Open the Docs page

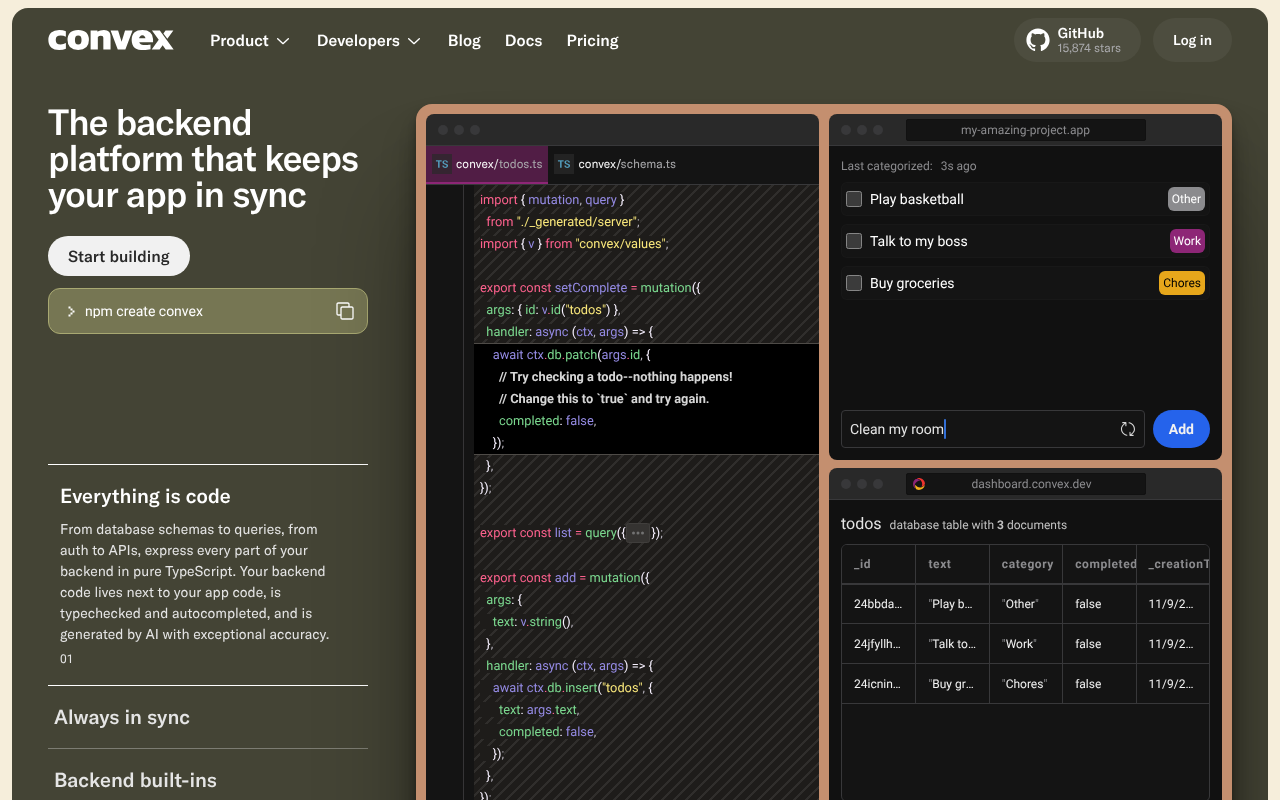click(x=523, y=40)
